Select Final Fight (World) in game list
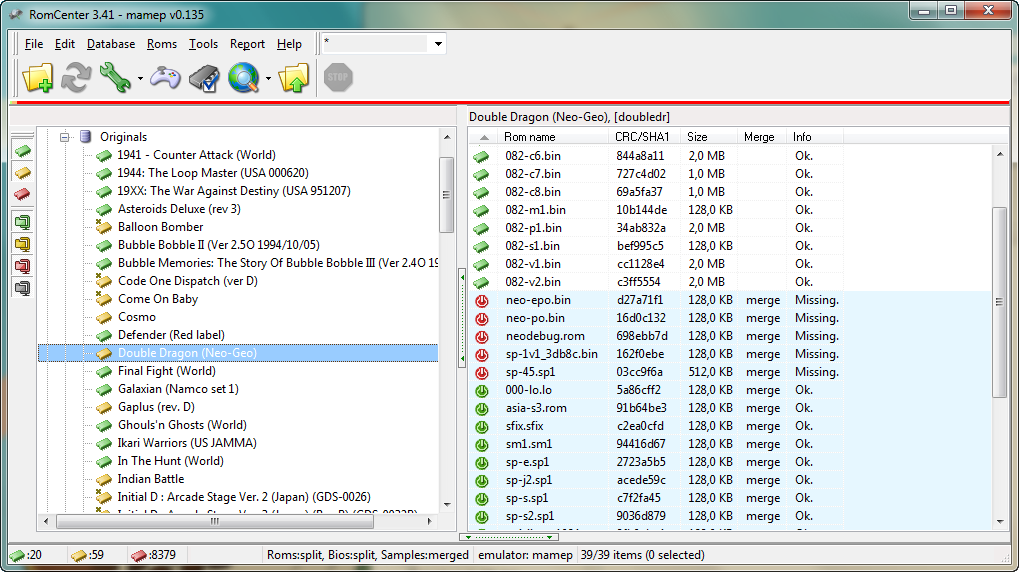This screenshot has width=1019, height=572. pyautogui.click(x=166, y=371)
